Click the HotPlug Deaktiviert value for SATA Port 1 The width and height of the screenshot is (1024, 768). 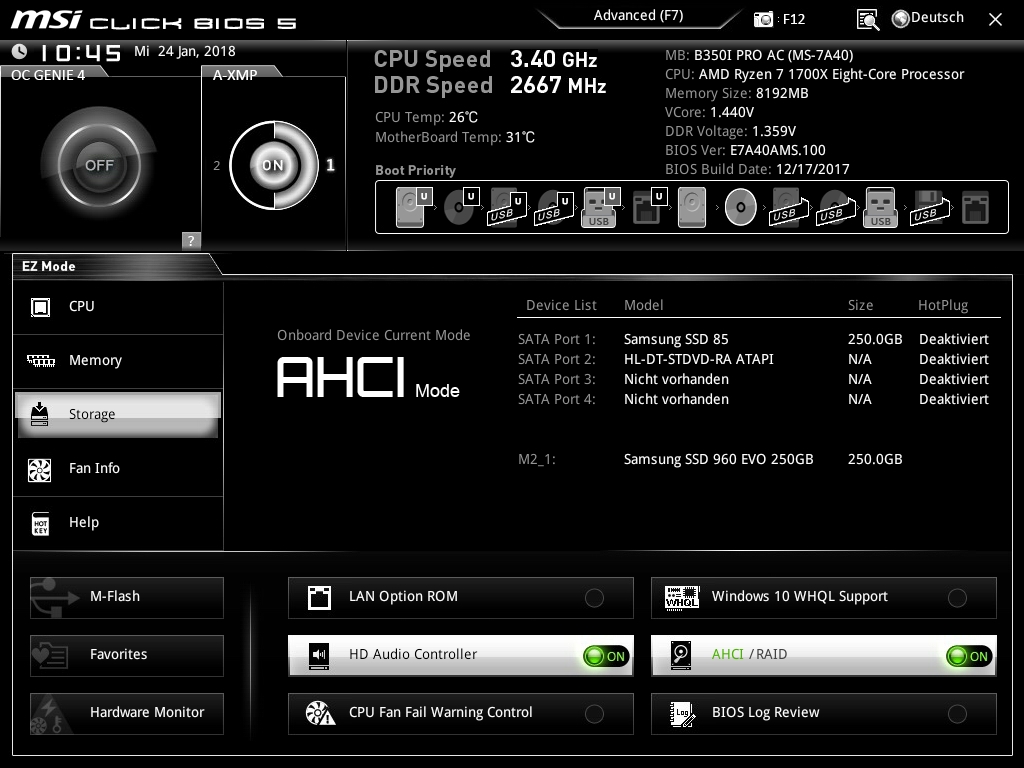pos(953,340)
